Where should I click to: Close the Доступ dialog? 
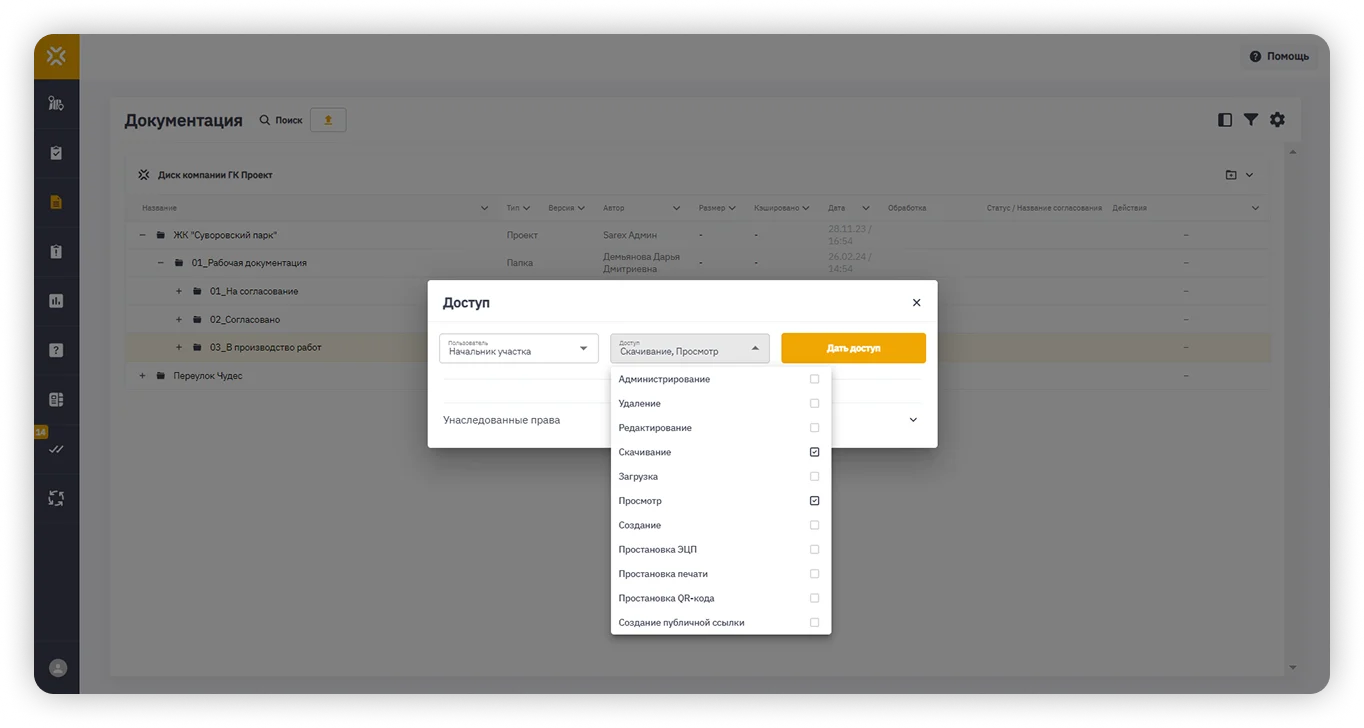coord(916,303)
